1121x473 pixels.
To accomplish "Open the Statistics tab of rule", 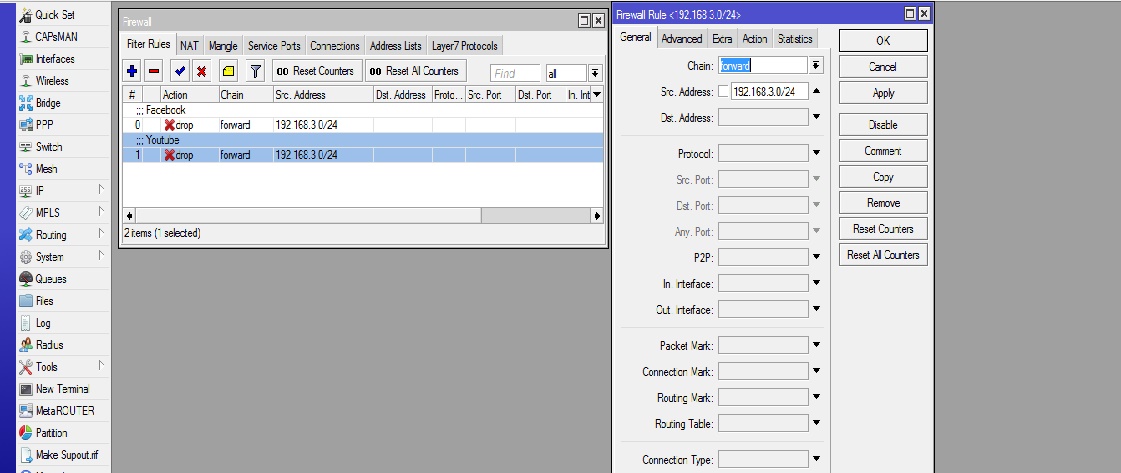I will click(794, 39).
